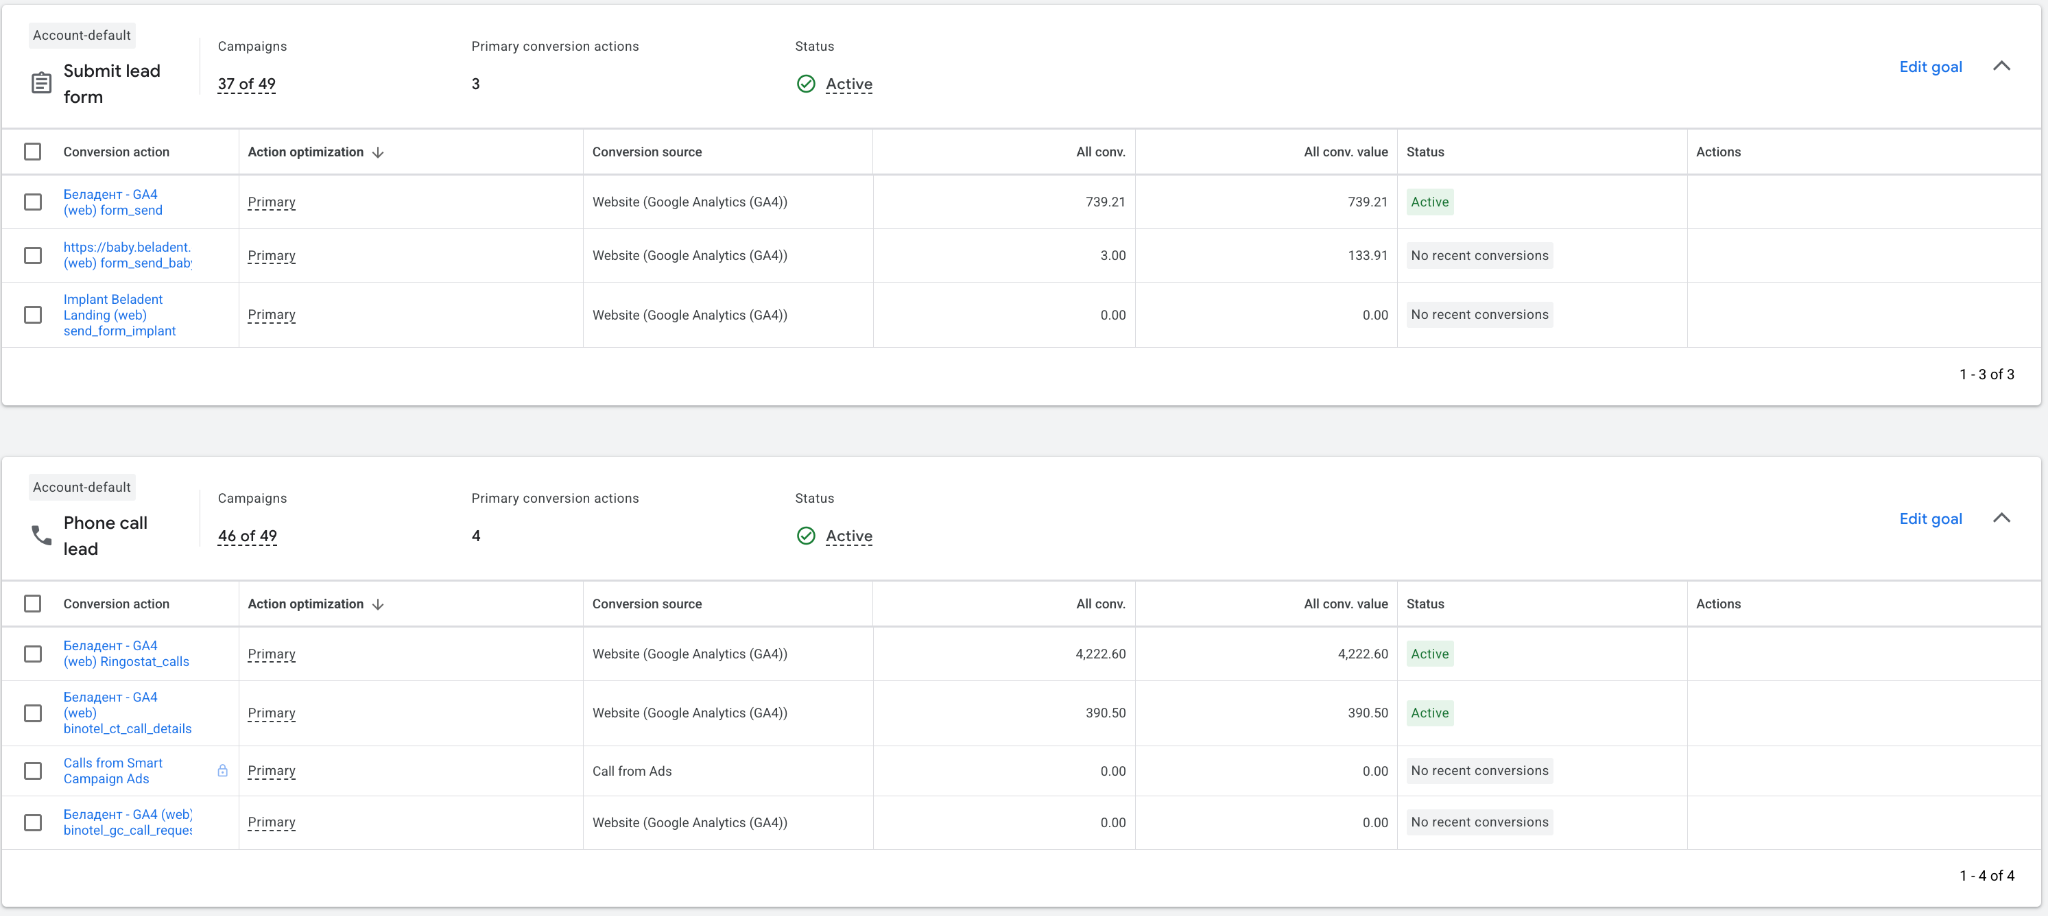
Task: Click the Submit lead form clipboard icon
Action: pyautogui.click(x=41, y=83)
